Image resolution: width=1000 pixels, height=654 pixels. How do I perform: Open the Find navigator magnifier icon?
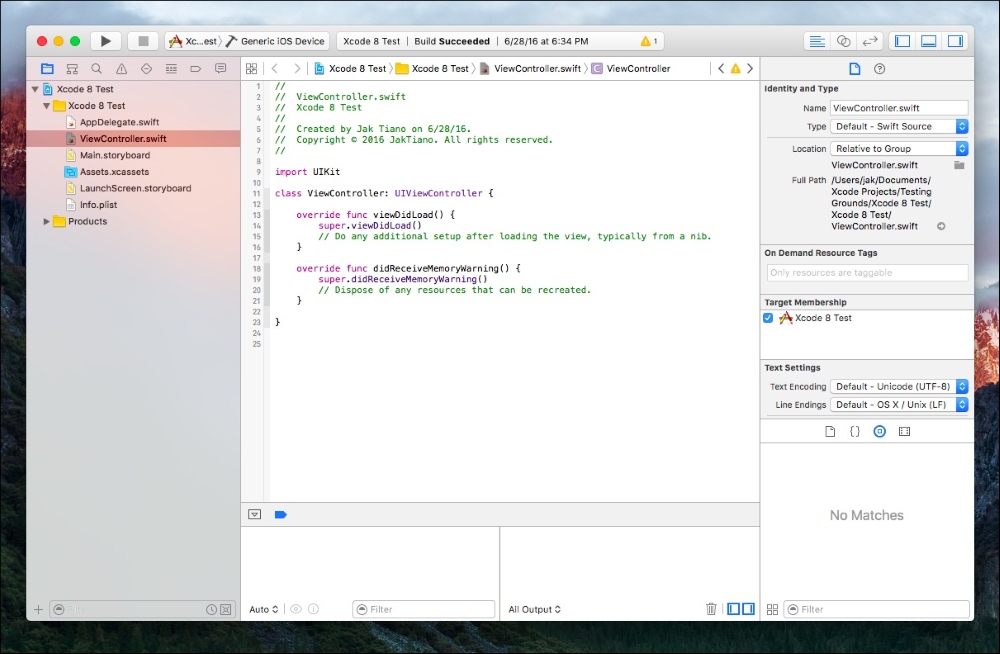click(x=96, y=68)
